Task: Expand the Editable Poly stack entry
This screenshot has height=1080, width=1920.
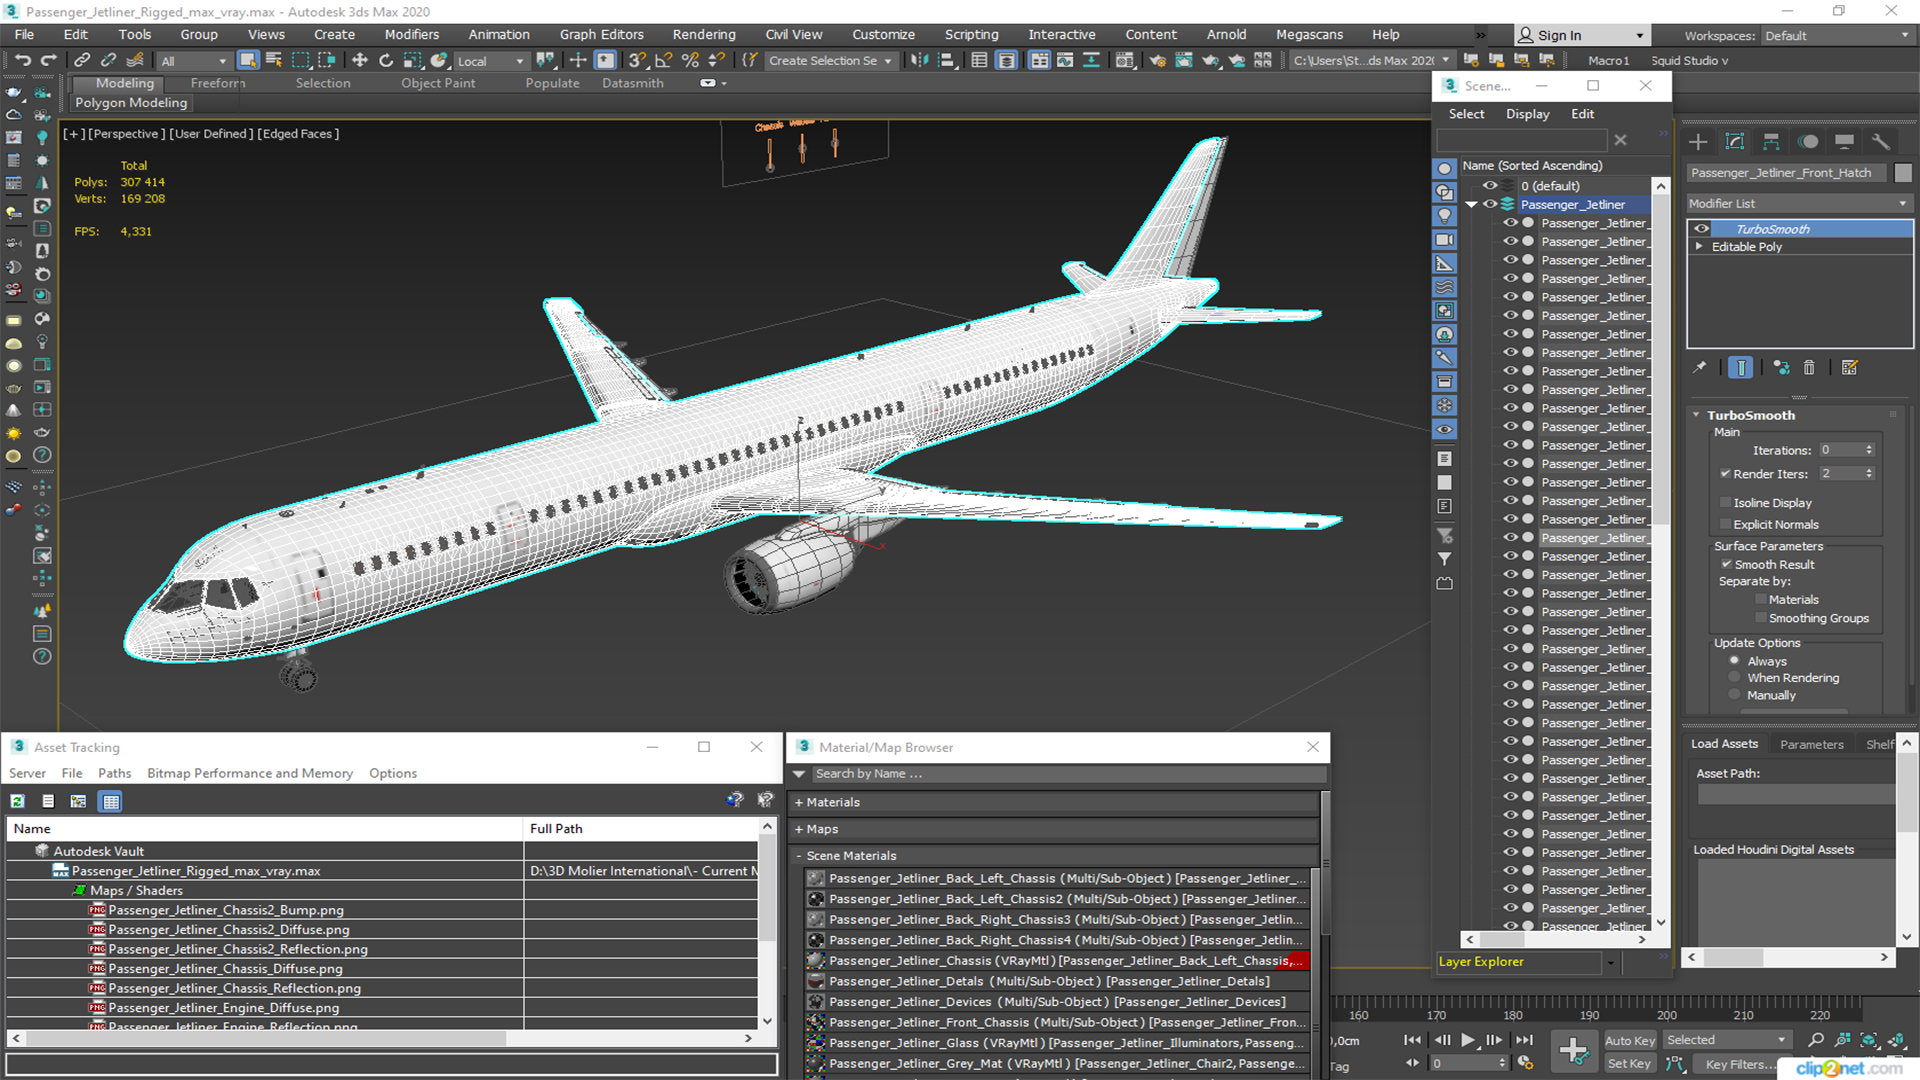Action: click(x=1699, y=247)
